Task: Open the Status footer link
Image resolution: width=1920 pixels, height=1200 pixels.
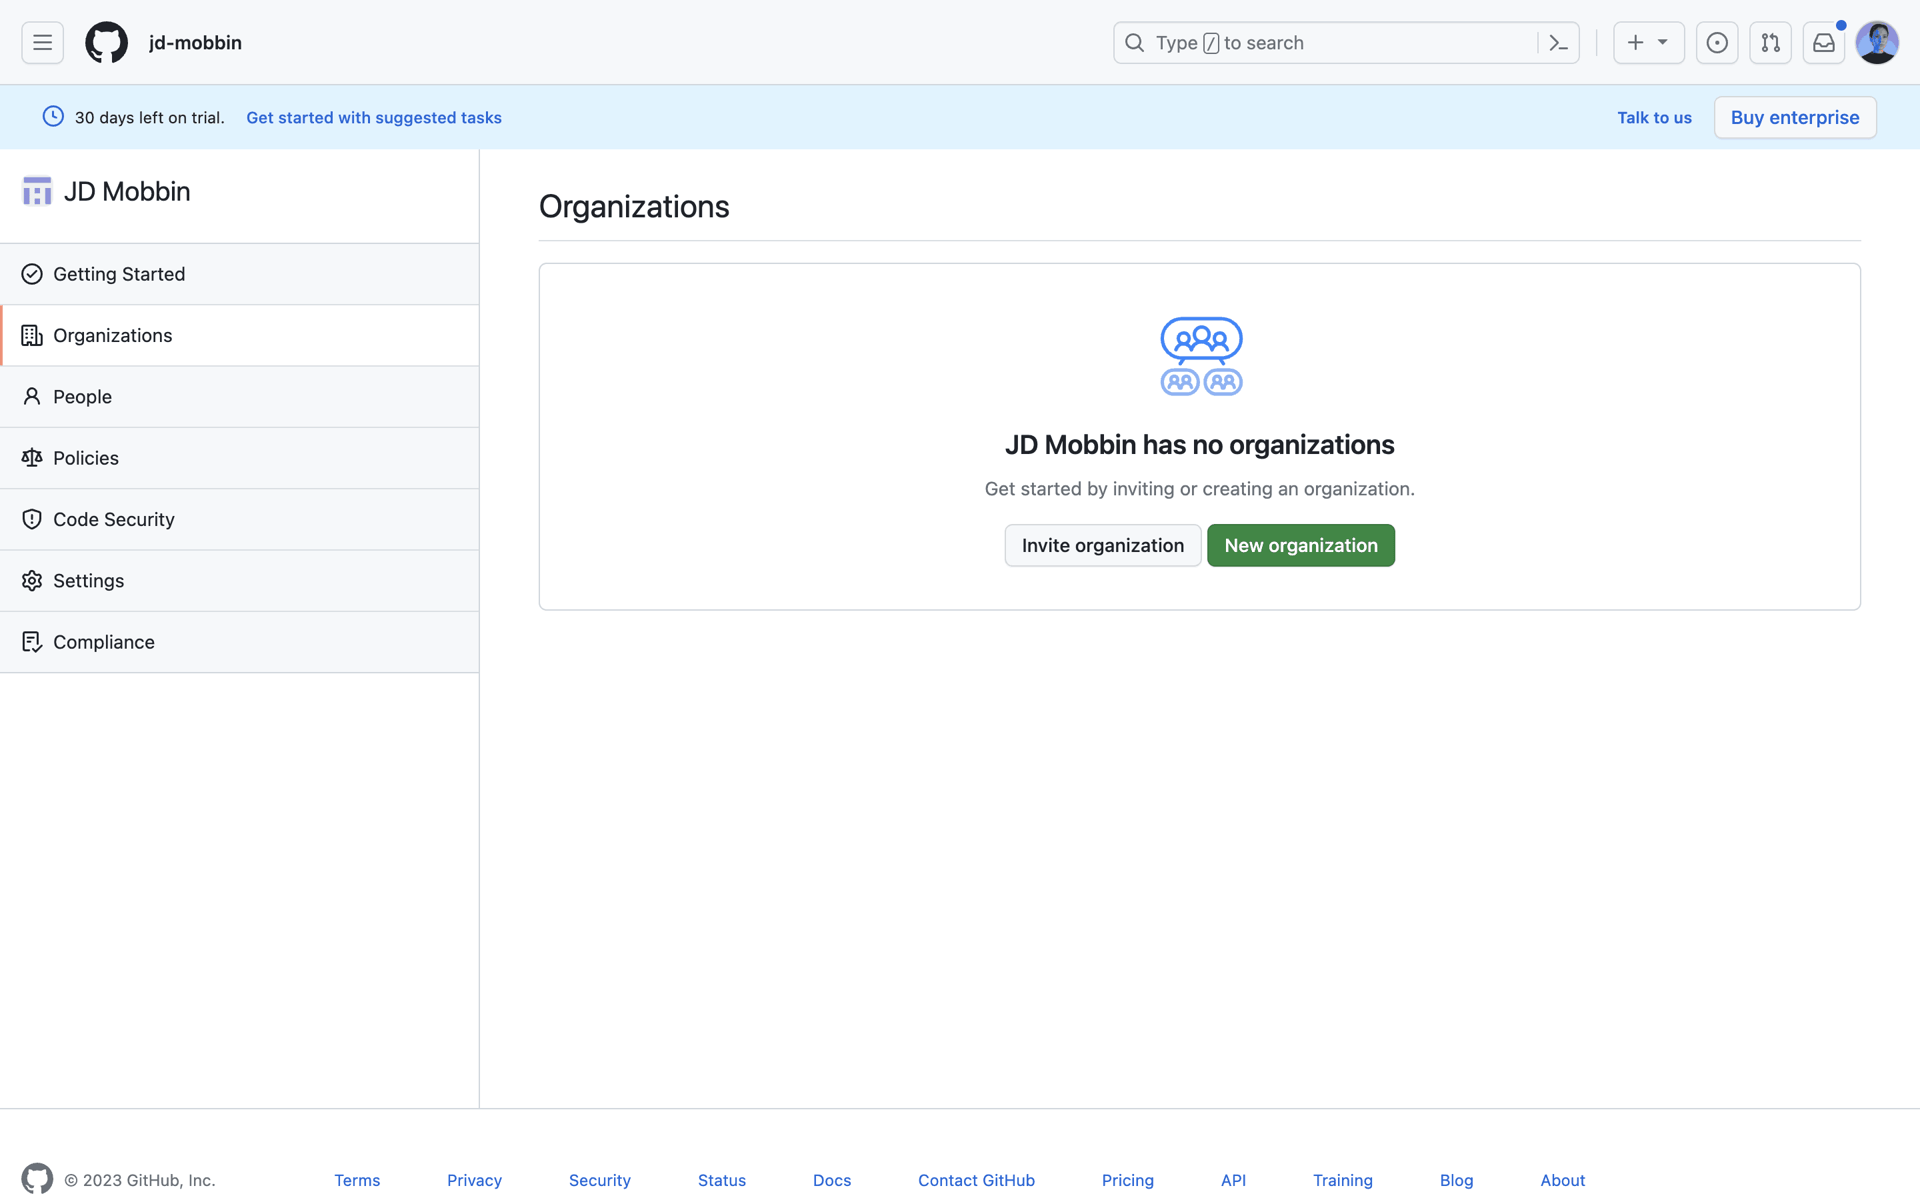Action: (x=721, y=1180)
